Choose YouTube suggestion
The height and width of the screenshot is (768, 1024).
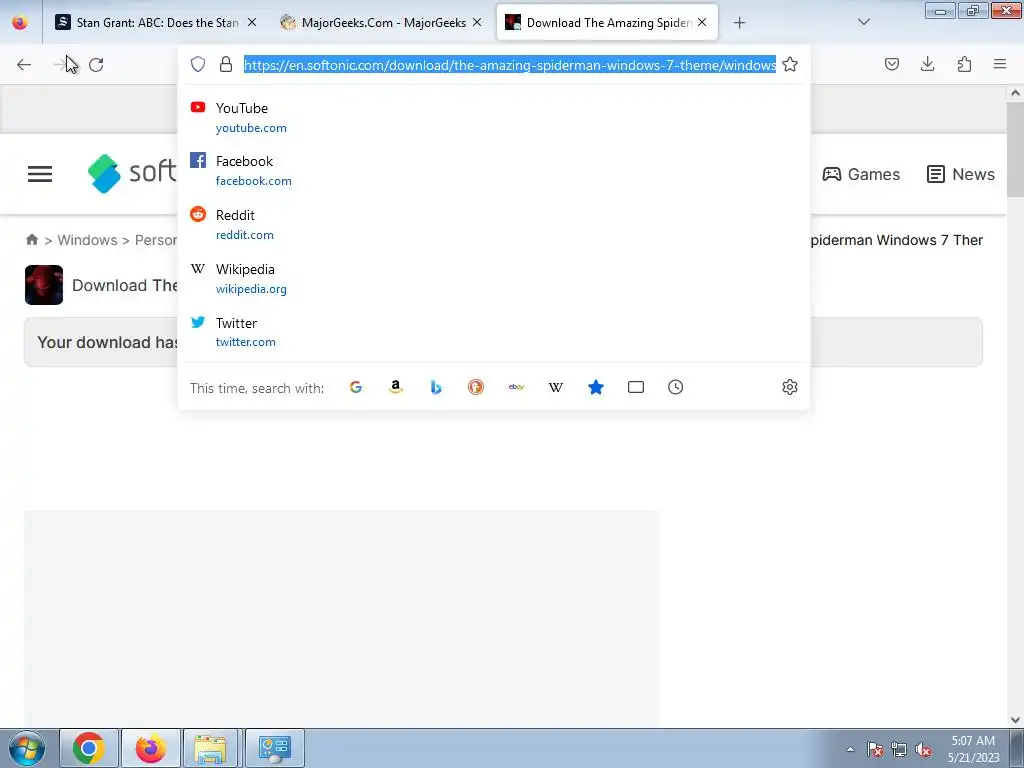click(494, 117)
